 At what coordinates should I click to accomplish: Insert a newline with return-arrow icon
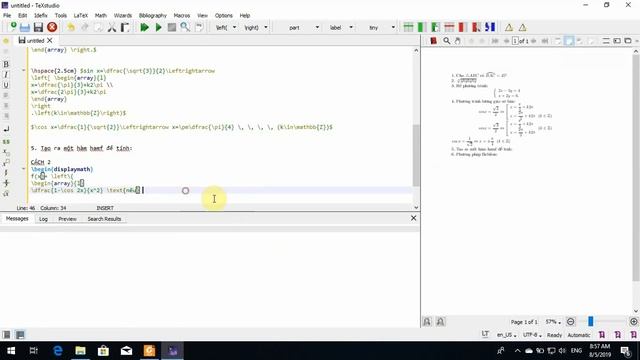pyautogui.click(x=6, y=129)
